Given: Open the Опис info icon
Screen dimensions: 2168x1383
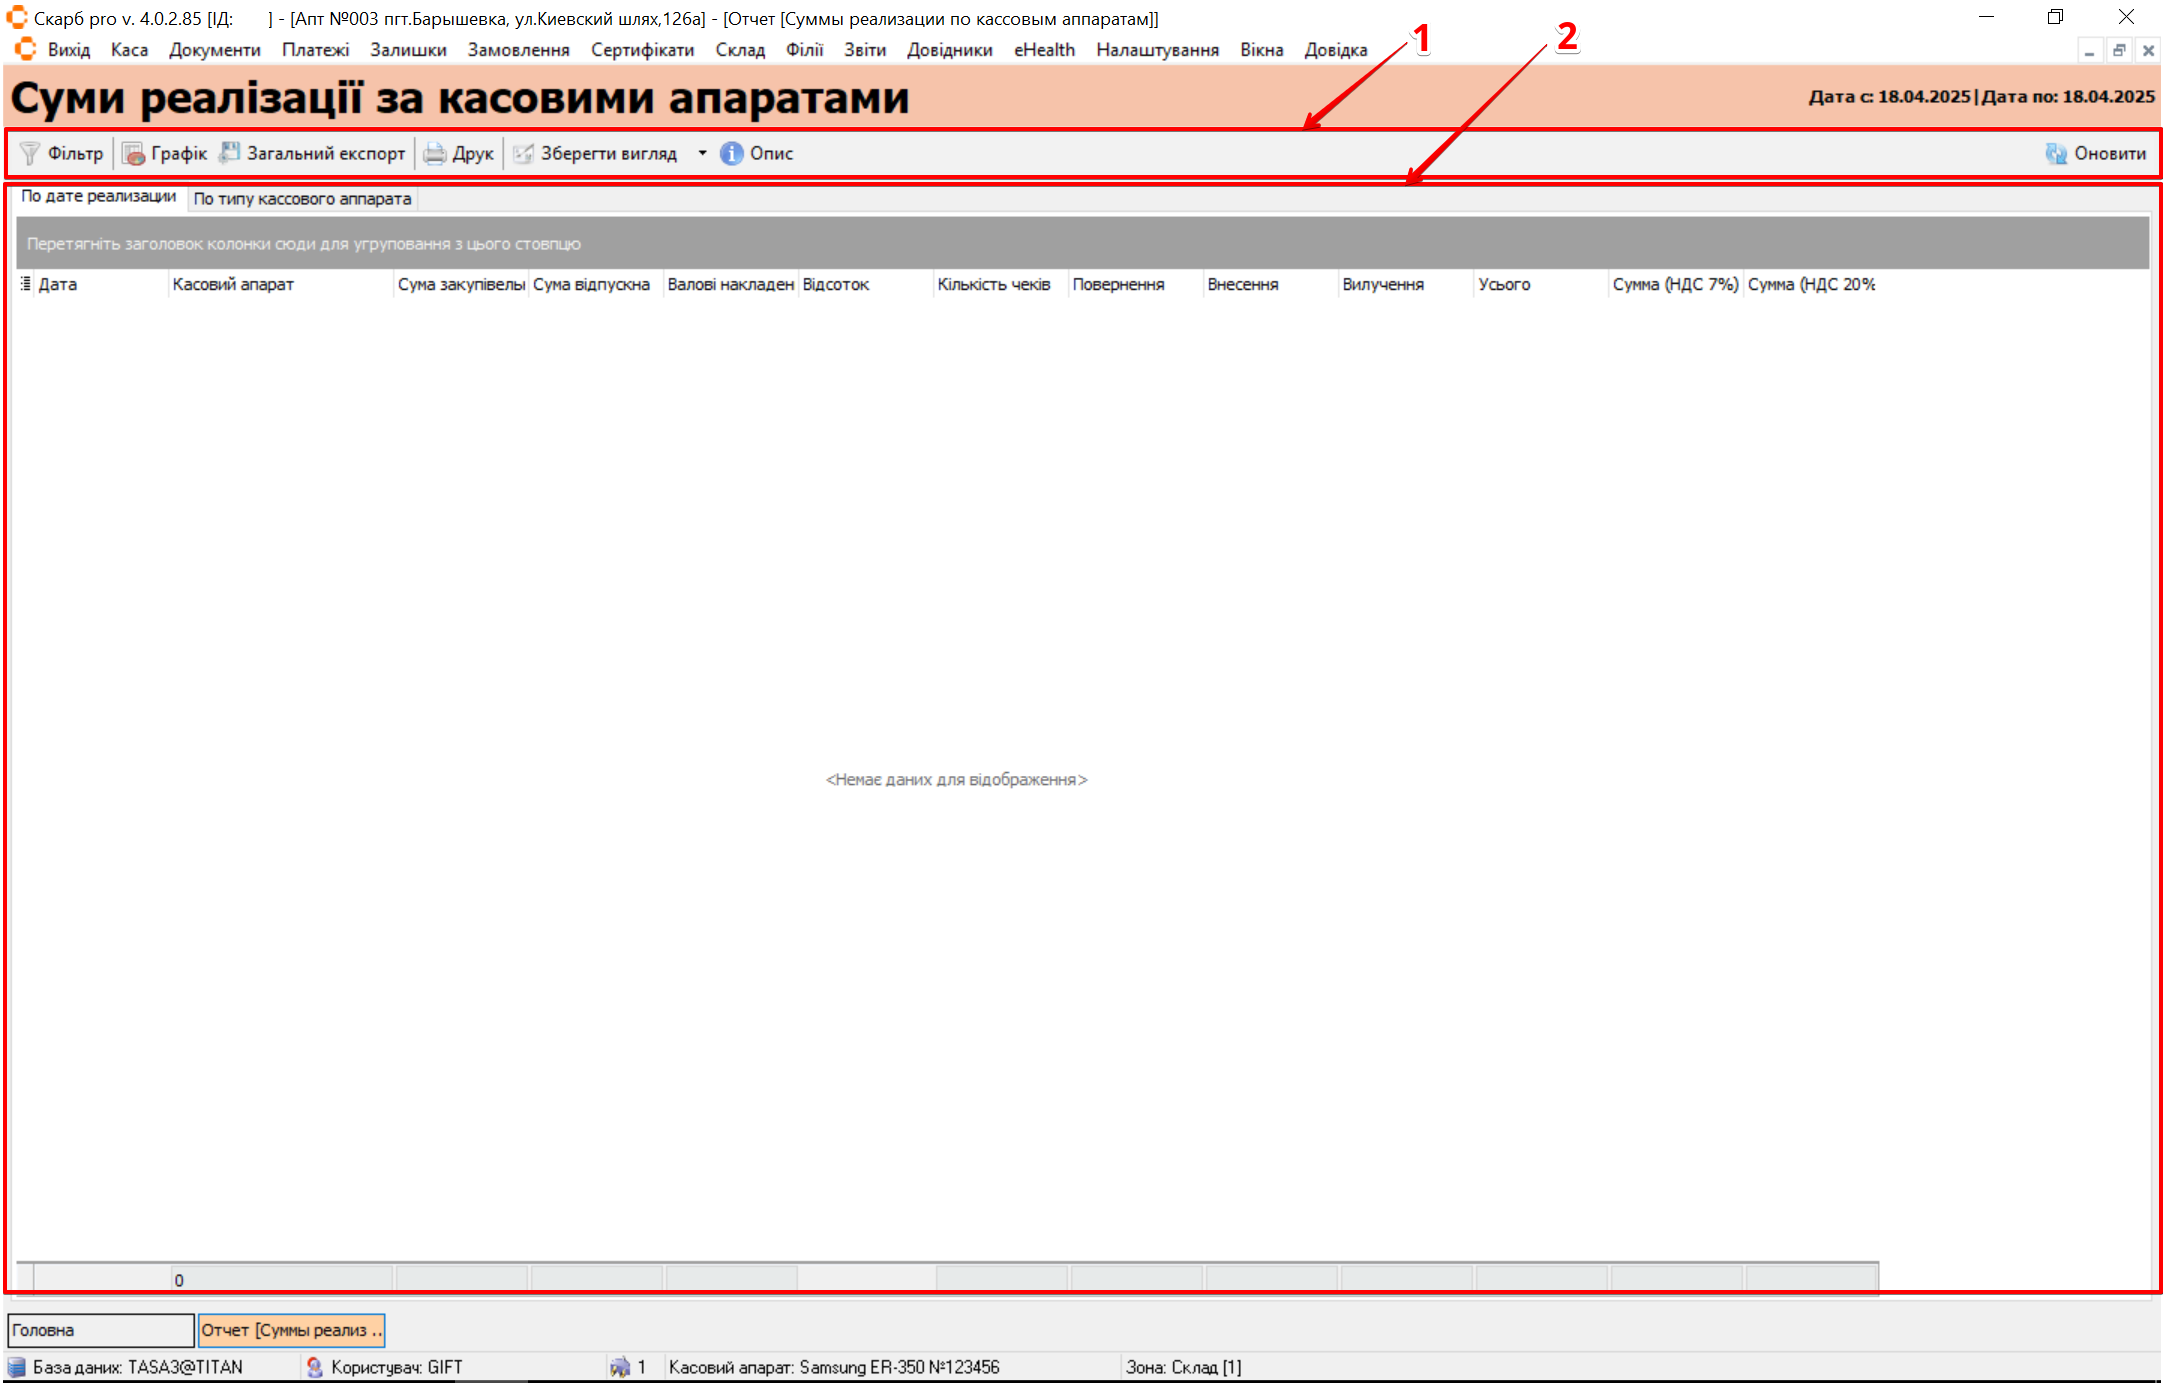Looking at the screenshot, I should [731, 153].
